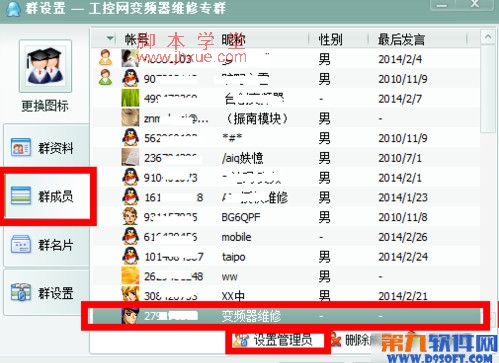Click the *#* nickname cell
499x363 pixels.
click(232, 138)
